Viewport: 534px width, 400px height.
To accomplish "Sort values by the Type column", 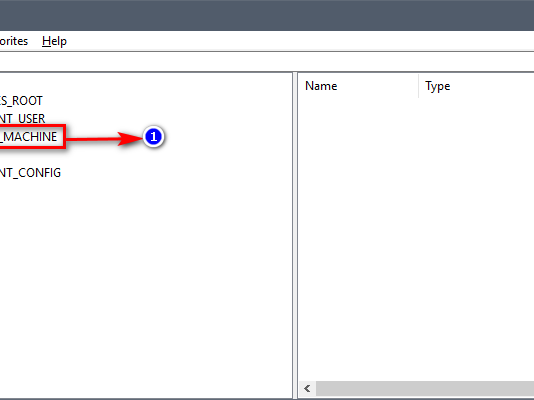I will (476, 86).
